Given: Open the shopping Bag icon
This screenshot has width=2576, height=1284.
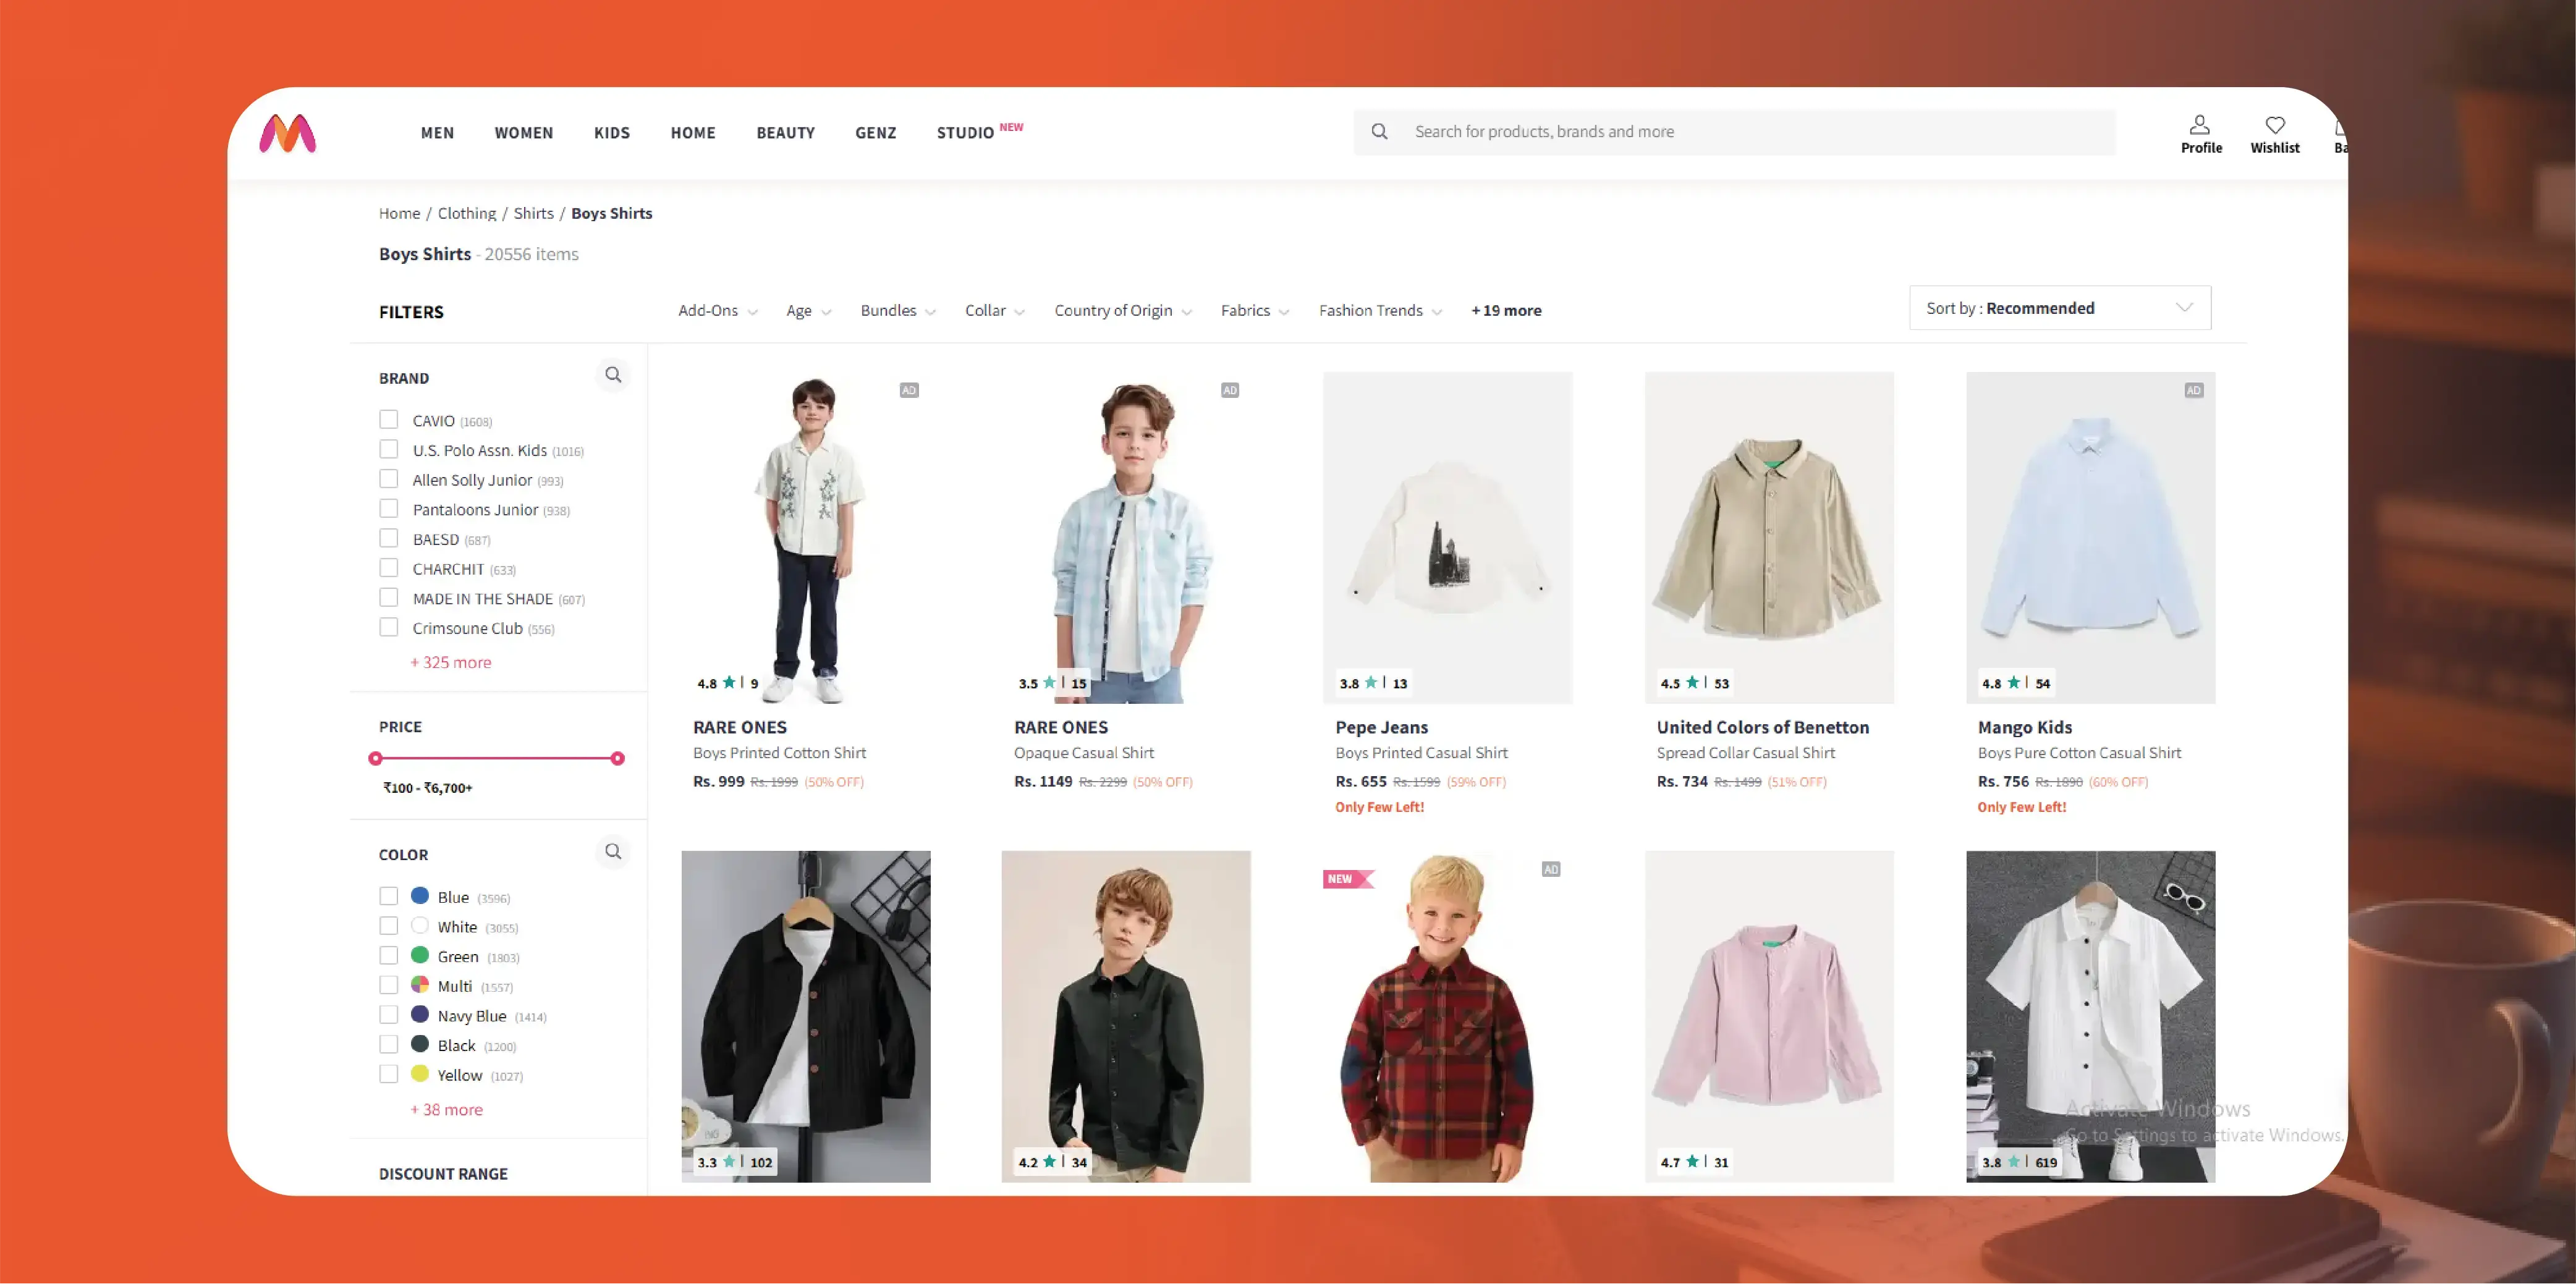Looking at the screenshot, I should pyautogui.click(x=2340, y=126).
